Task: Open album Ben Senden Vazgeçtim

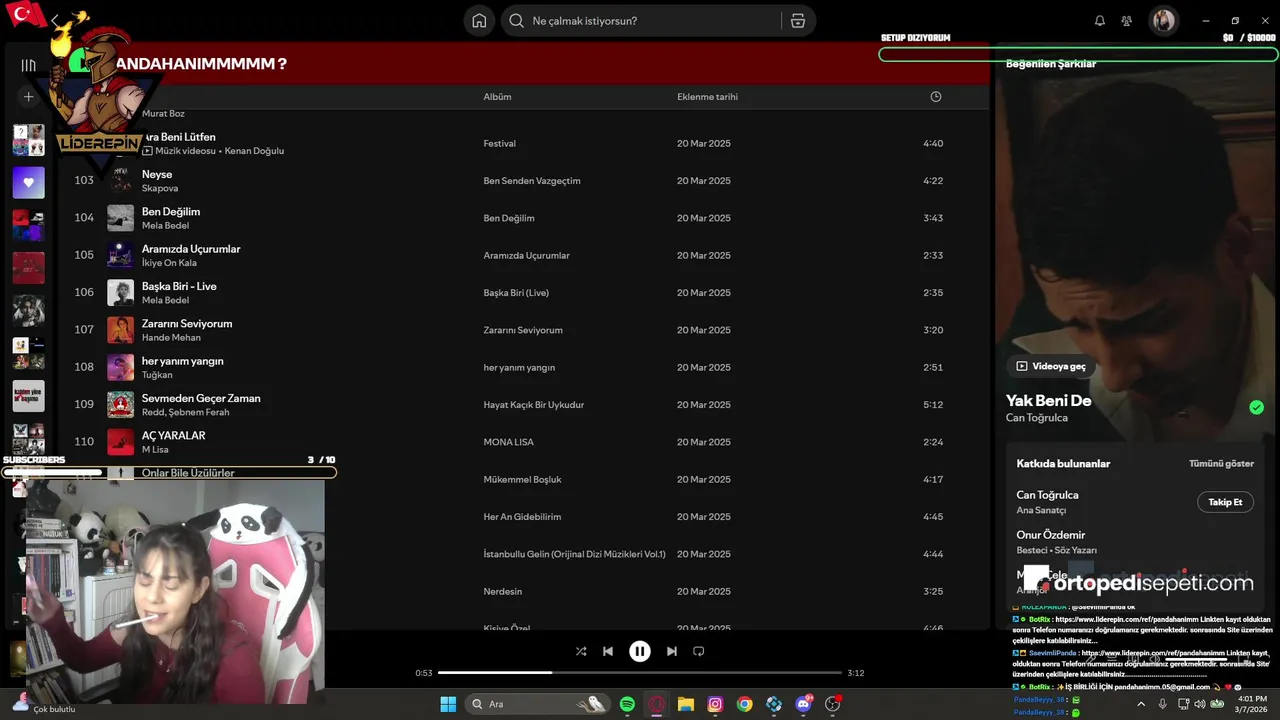Action: click(532, 181)
